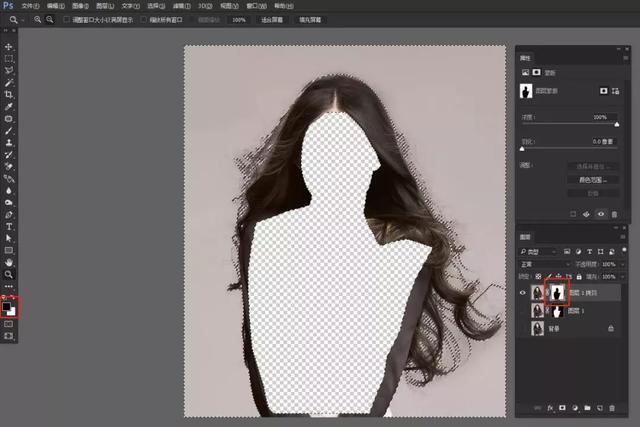Click the zoom out magnifier in options bar
This screenshot has width=640, height=427.
(x=49, y=19)
